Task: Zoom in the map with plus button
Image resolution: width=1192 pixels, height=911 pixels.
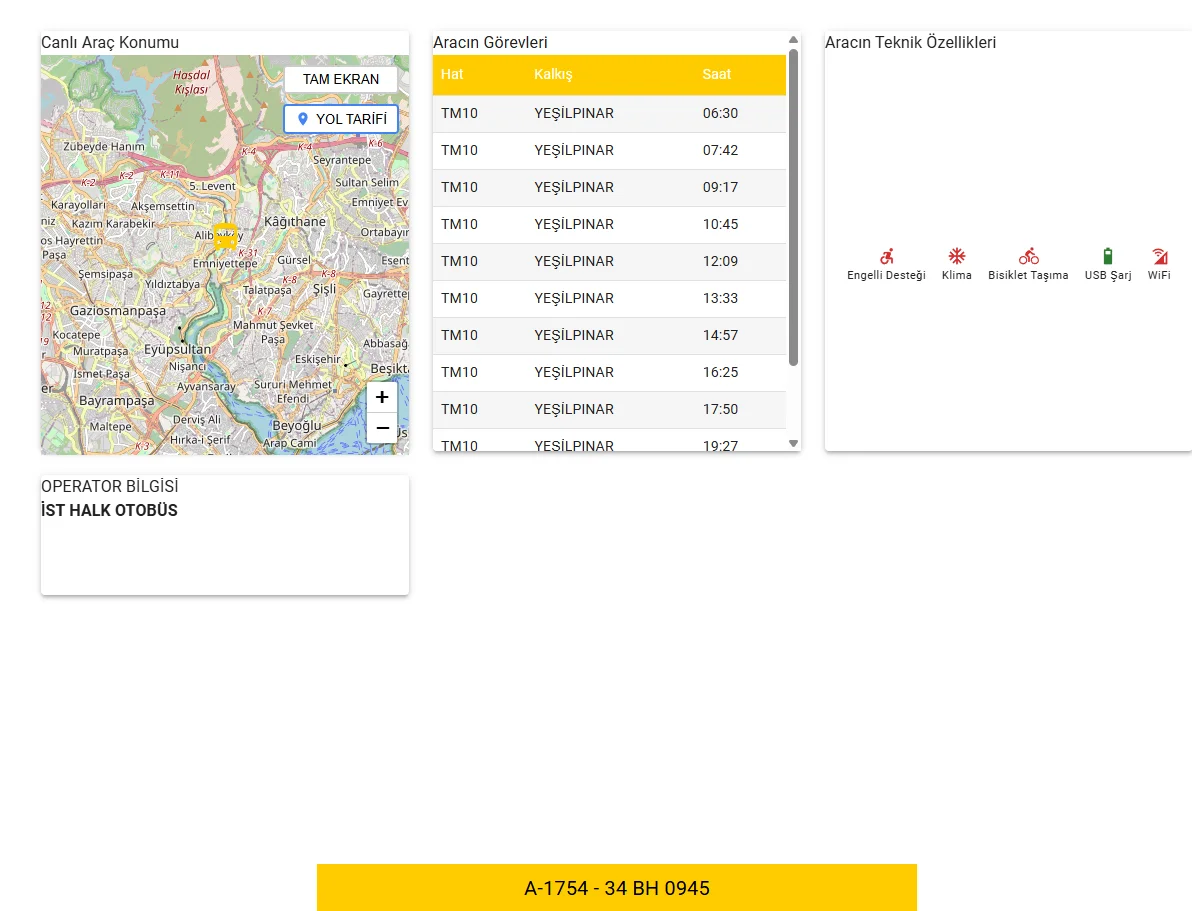Action: pyautogui.click(x=382, y=397)
